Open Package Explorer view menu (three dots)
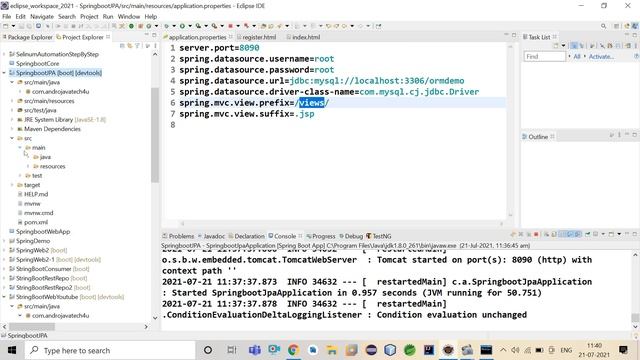Viewport: 640px width, 360px height. tap(155, 46)
